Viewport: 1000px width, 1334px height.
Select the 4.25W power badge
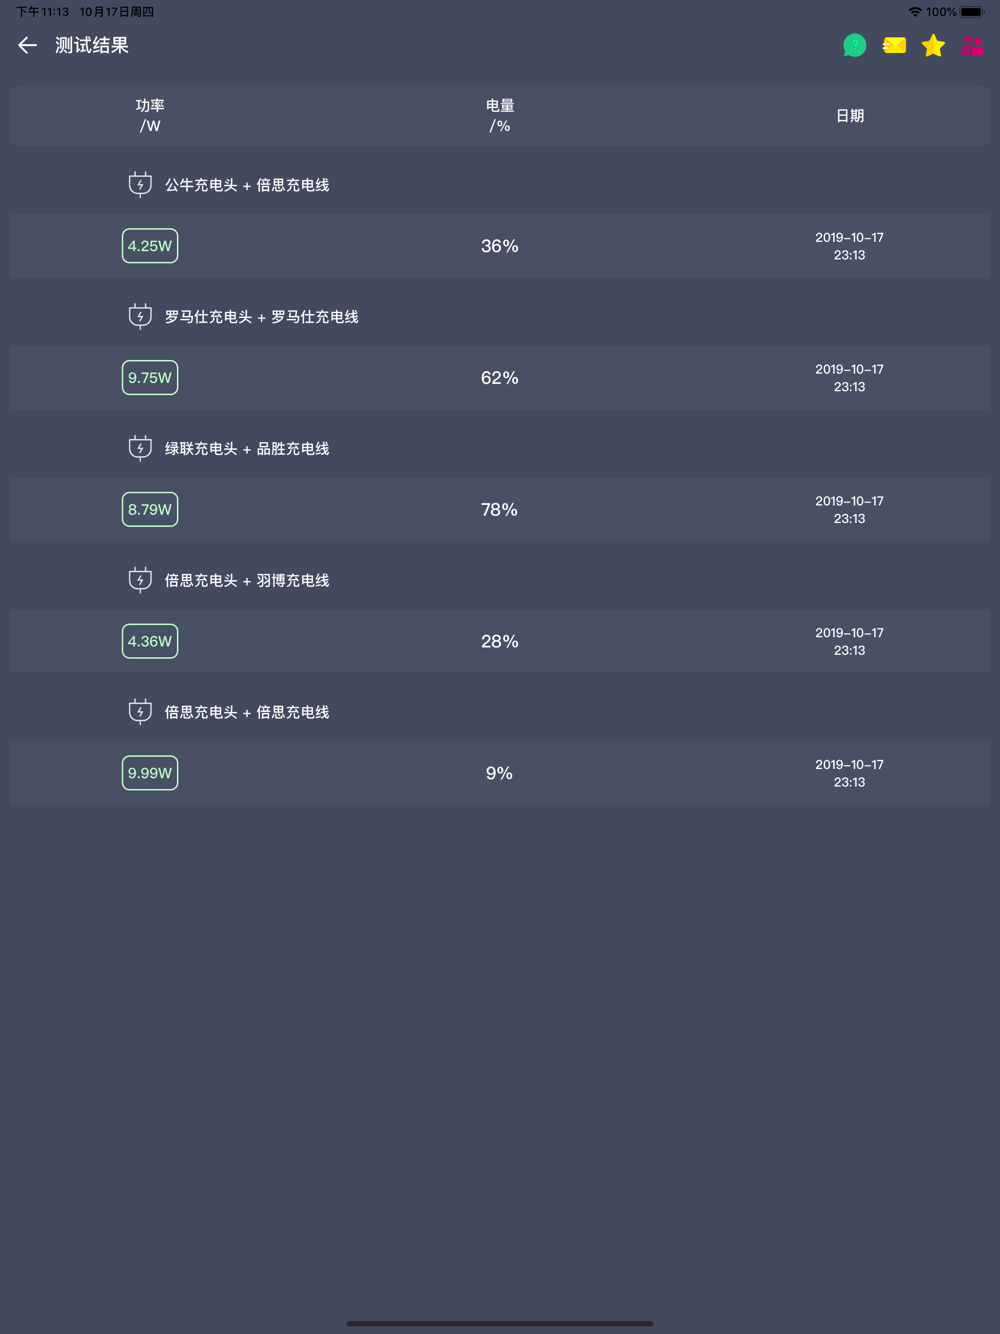150,246
